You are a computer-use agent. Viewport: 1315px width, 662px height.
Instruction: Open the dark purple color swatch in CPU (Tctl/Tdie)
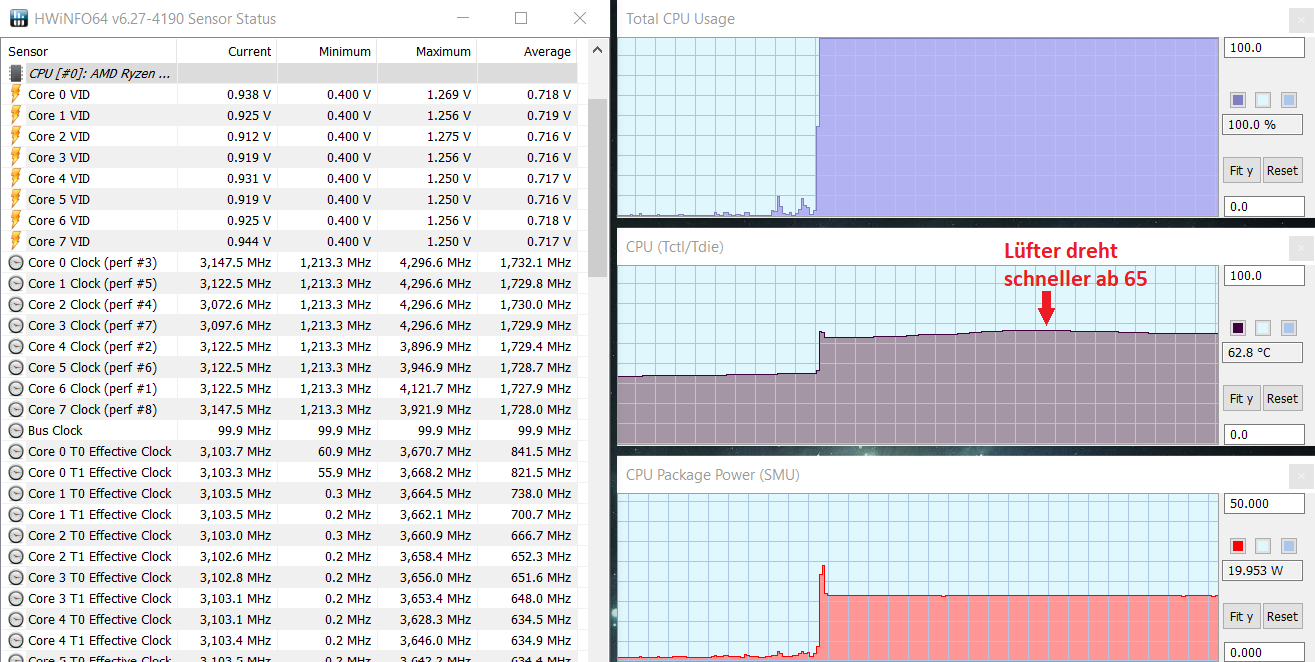[x=1238, y=327]
